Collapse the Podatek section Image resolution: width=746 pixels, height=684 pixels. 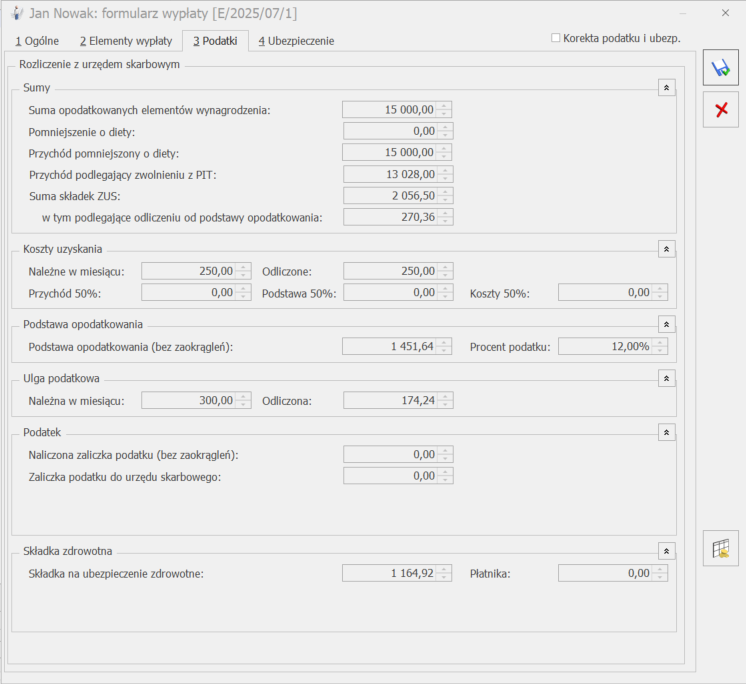pos(667,432)
